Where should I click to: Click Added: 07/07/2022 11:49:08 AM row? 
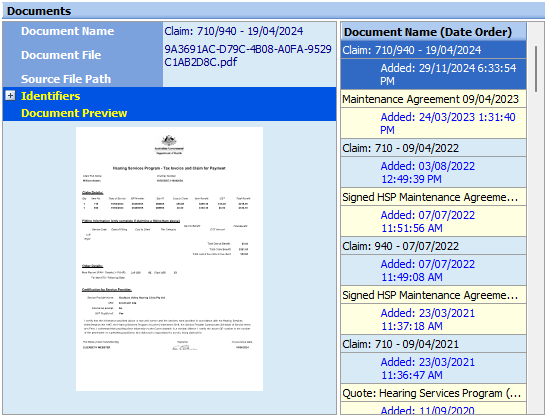(x=434, y=270)
